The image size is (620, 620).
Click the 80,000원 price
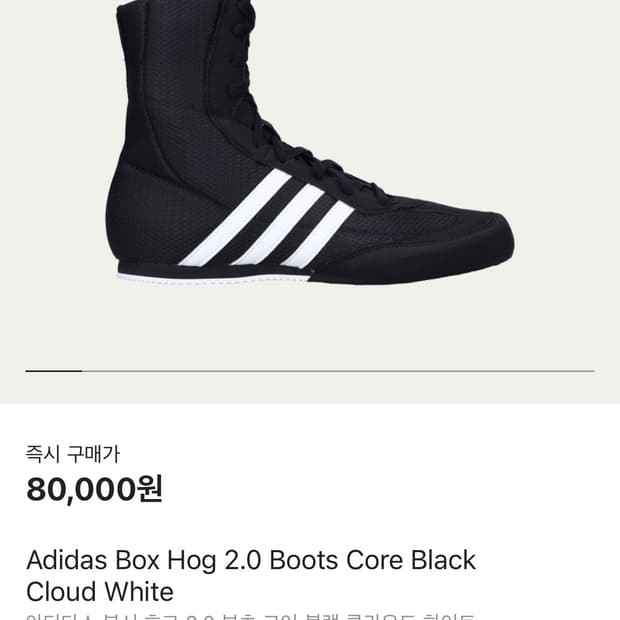click(x=94, y=490)
